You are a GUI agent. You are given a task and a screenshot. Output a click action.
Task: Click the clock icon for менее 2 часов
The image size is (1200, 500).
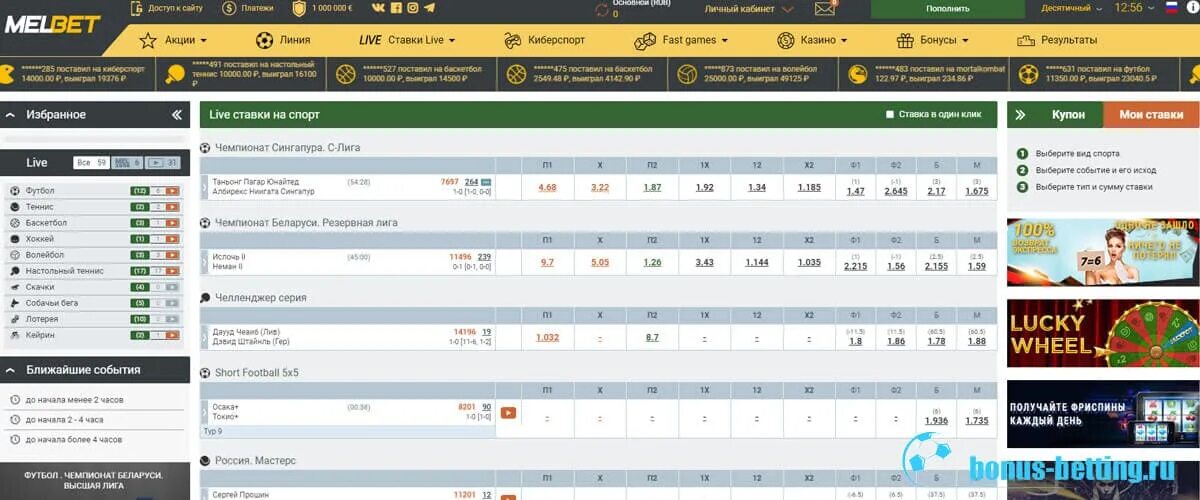tap(15, 399)
